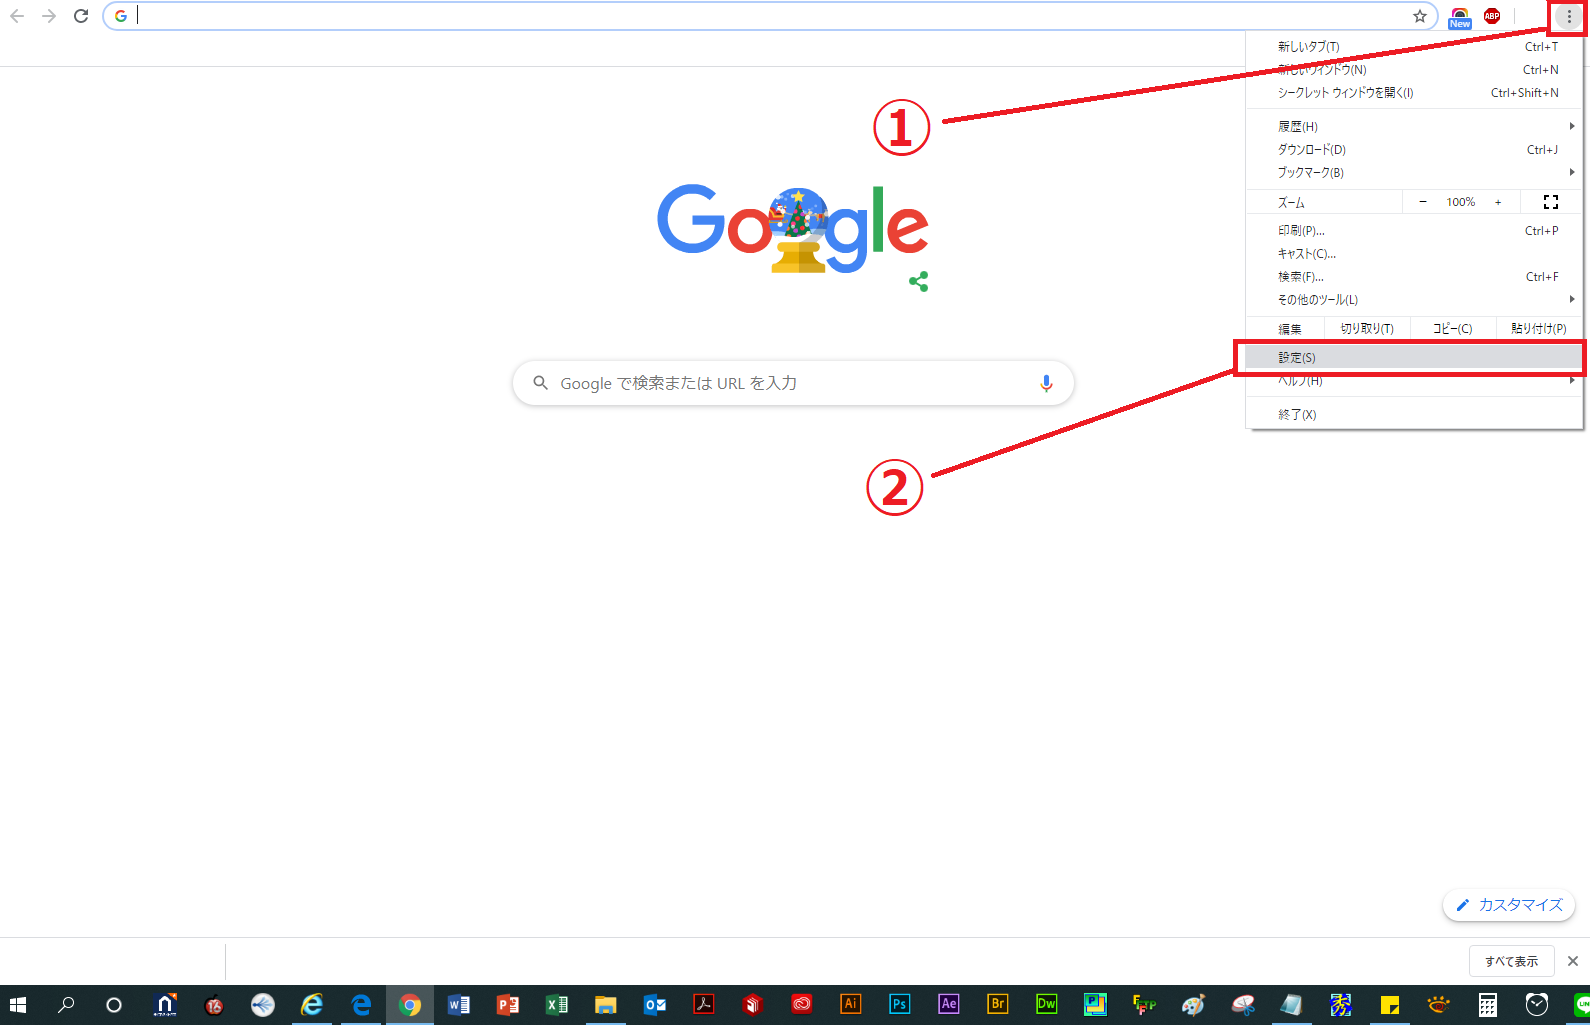Decrease zoom with the minus button
Viewport: 1590px width, 1026px height.
[1423, 202]
